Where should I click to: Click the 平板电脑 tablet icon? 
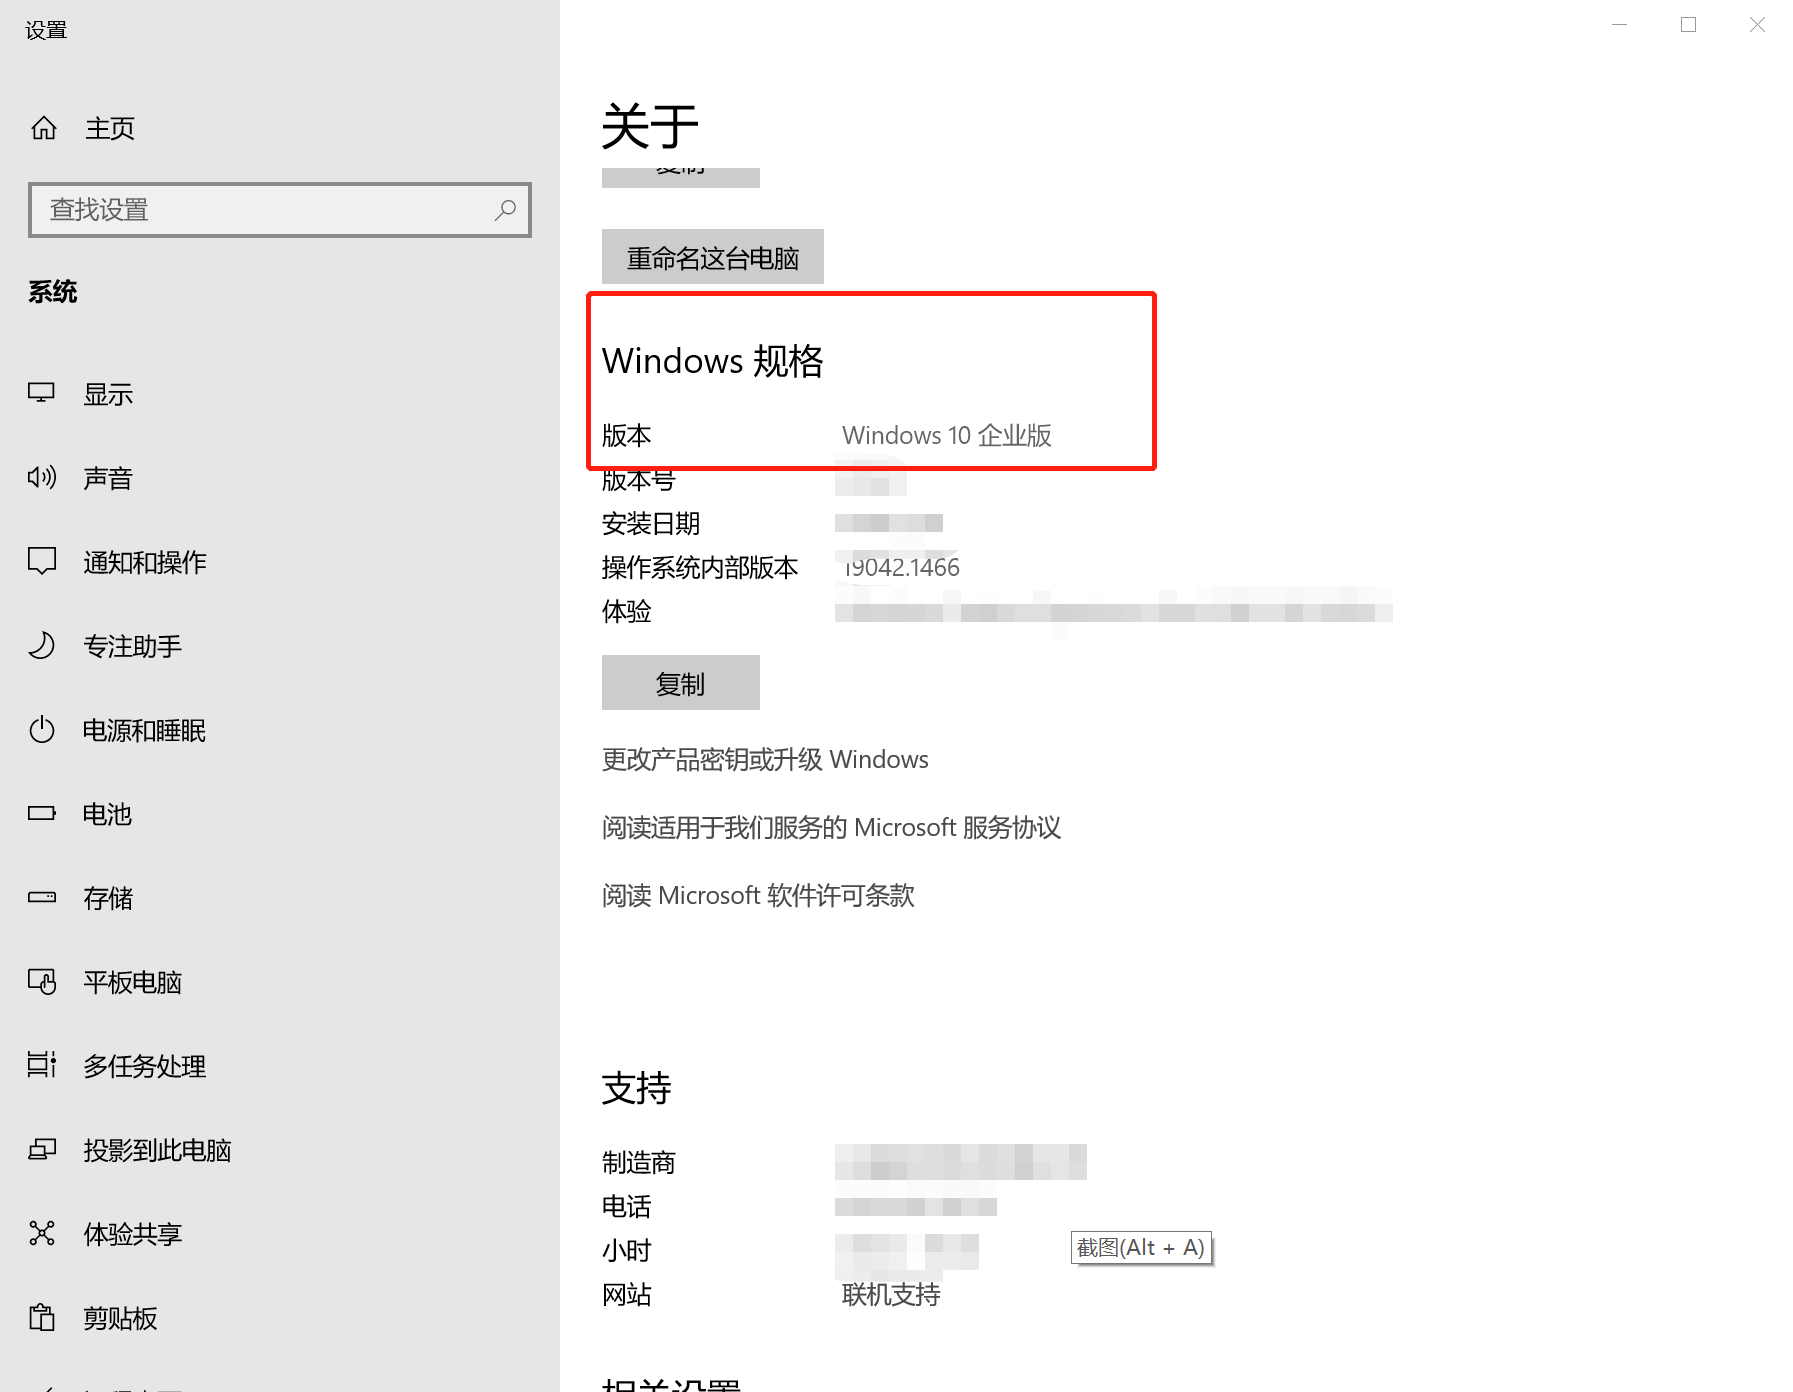pos(41,981)
